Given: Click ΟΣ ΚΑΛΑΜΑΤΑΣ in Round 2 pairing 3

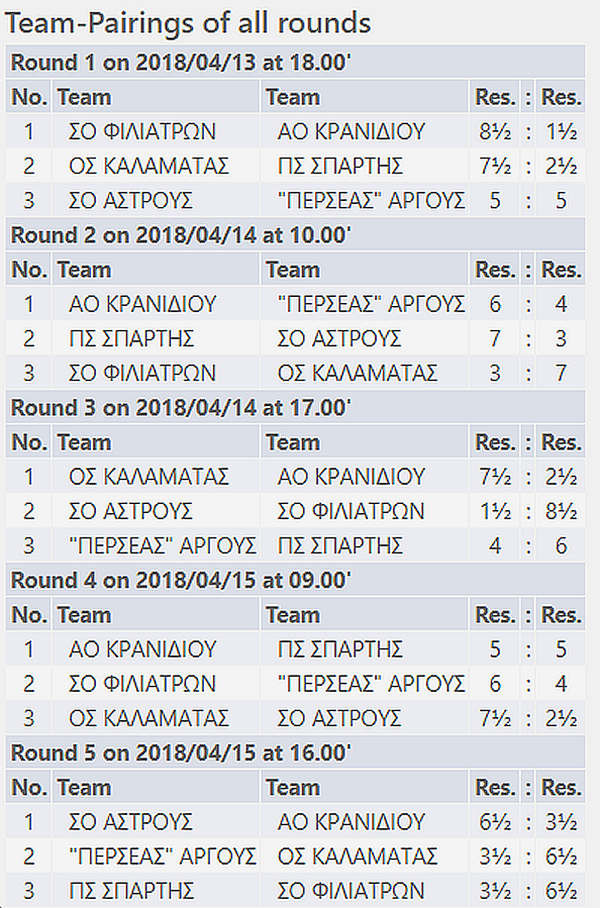Looking at the screenshot, I should [357, 373].
